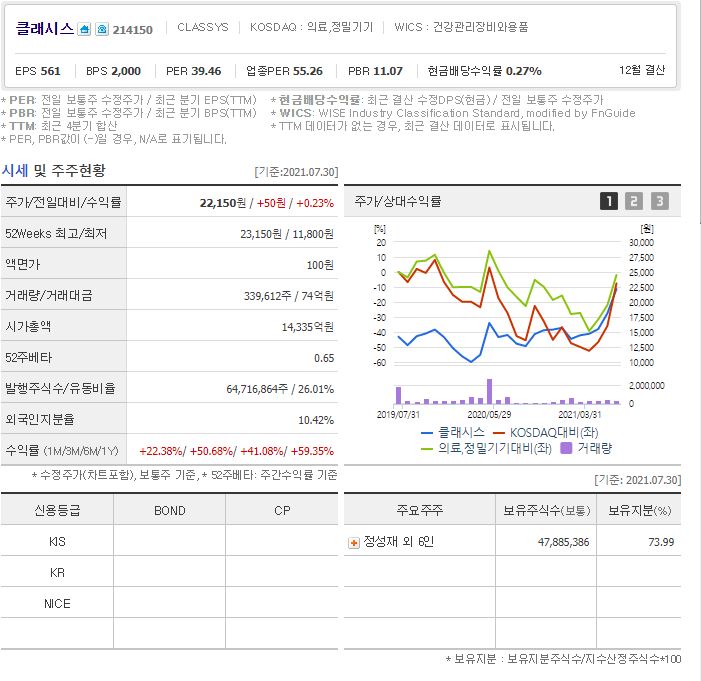Click the red KOSDAQ대비 legend line
This screenshot has height=681, width=701.
point(498,433)
